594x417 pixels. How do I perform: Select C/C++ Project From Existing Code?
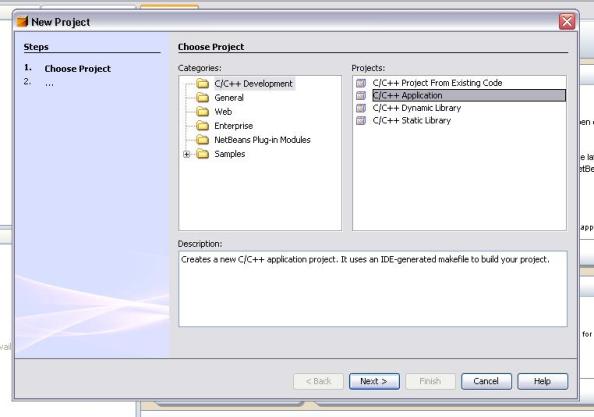pos(437,83)
